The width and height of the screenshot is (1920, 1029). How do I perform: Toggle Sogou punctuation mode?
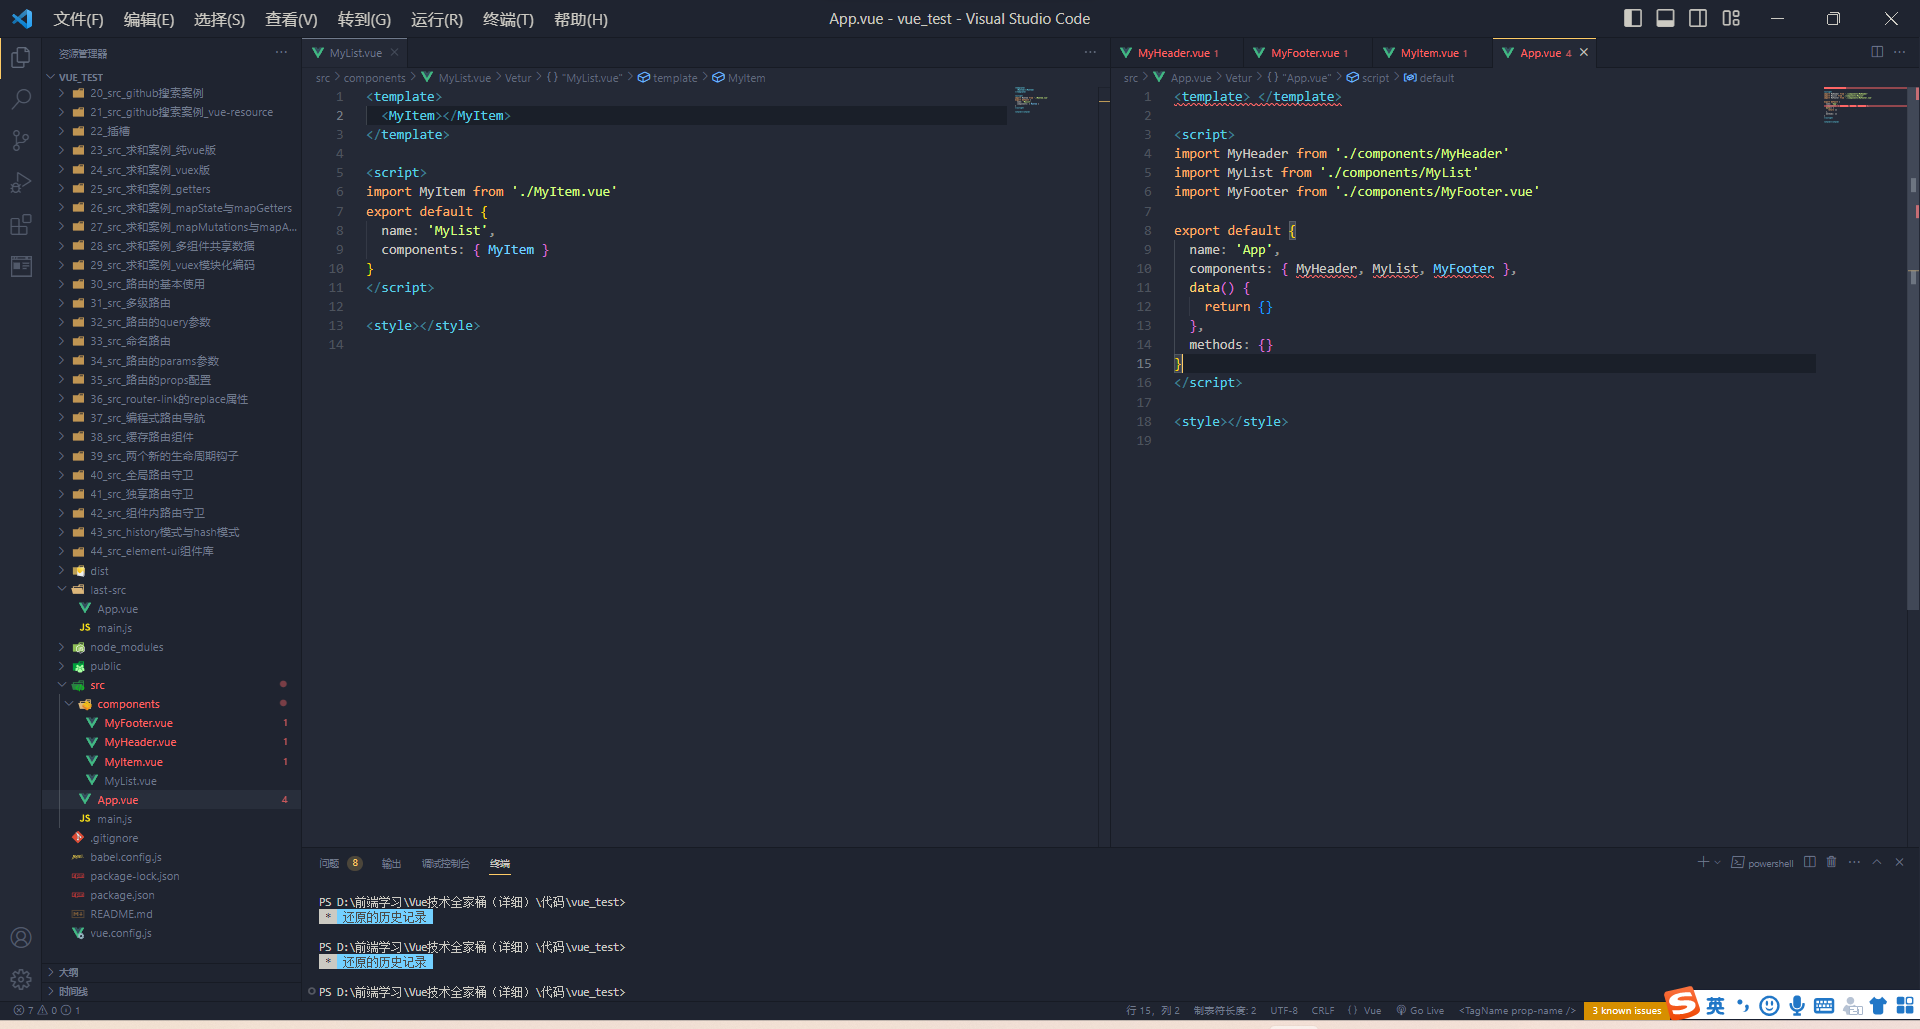click(1743, 1006)
